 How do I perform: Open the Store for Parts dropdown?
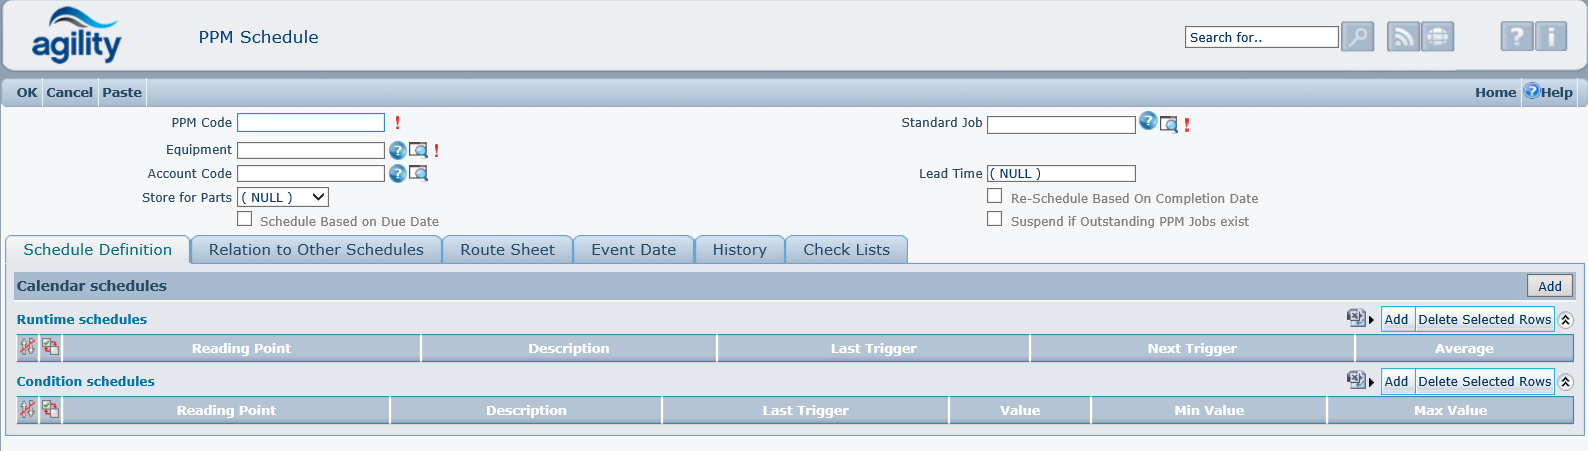coord(283,198)
